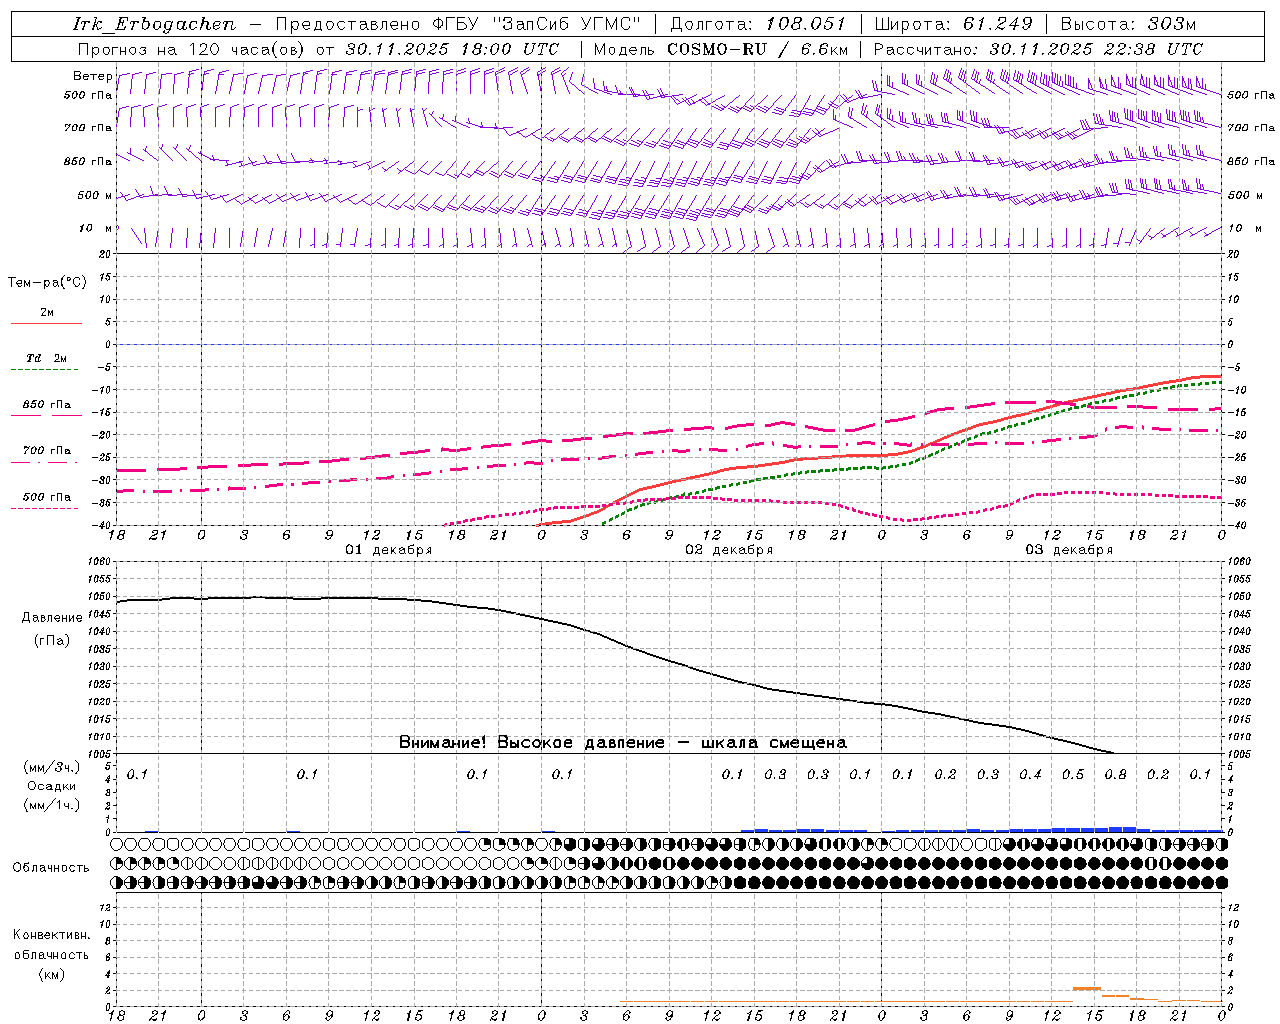Click the station name Irk_Erbogachen in header
The image size is (1280, 1024).
(154, 24)
